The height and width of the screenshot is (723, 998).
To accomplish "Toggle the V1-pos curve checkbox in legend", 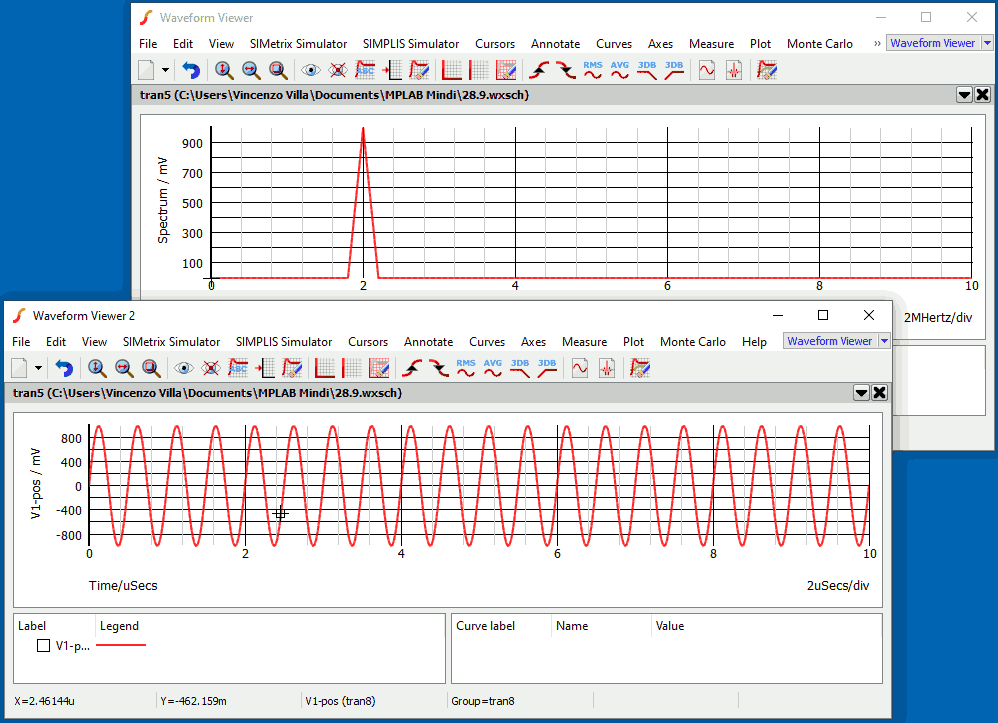I will (43, 646).
